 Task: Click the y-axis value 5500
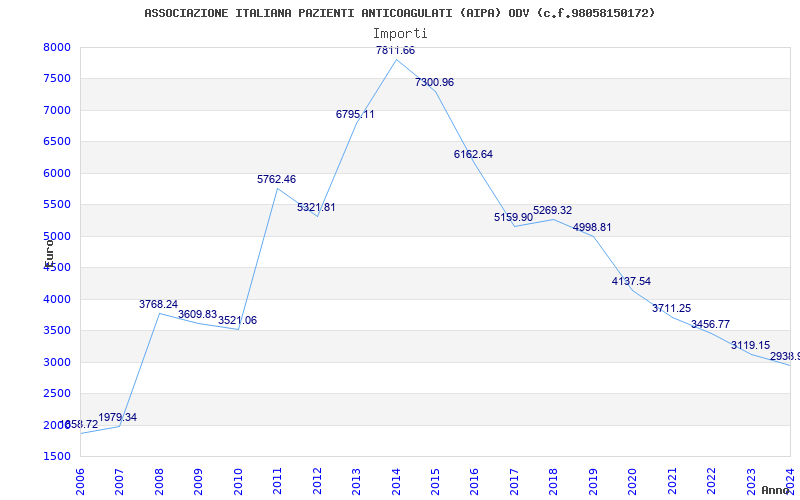coord(57,205)
